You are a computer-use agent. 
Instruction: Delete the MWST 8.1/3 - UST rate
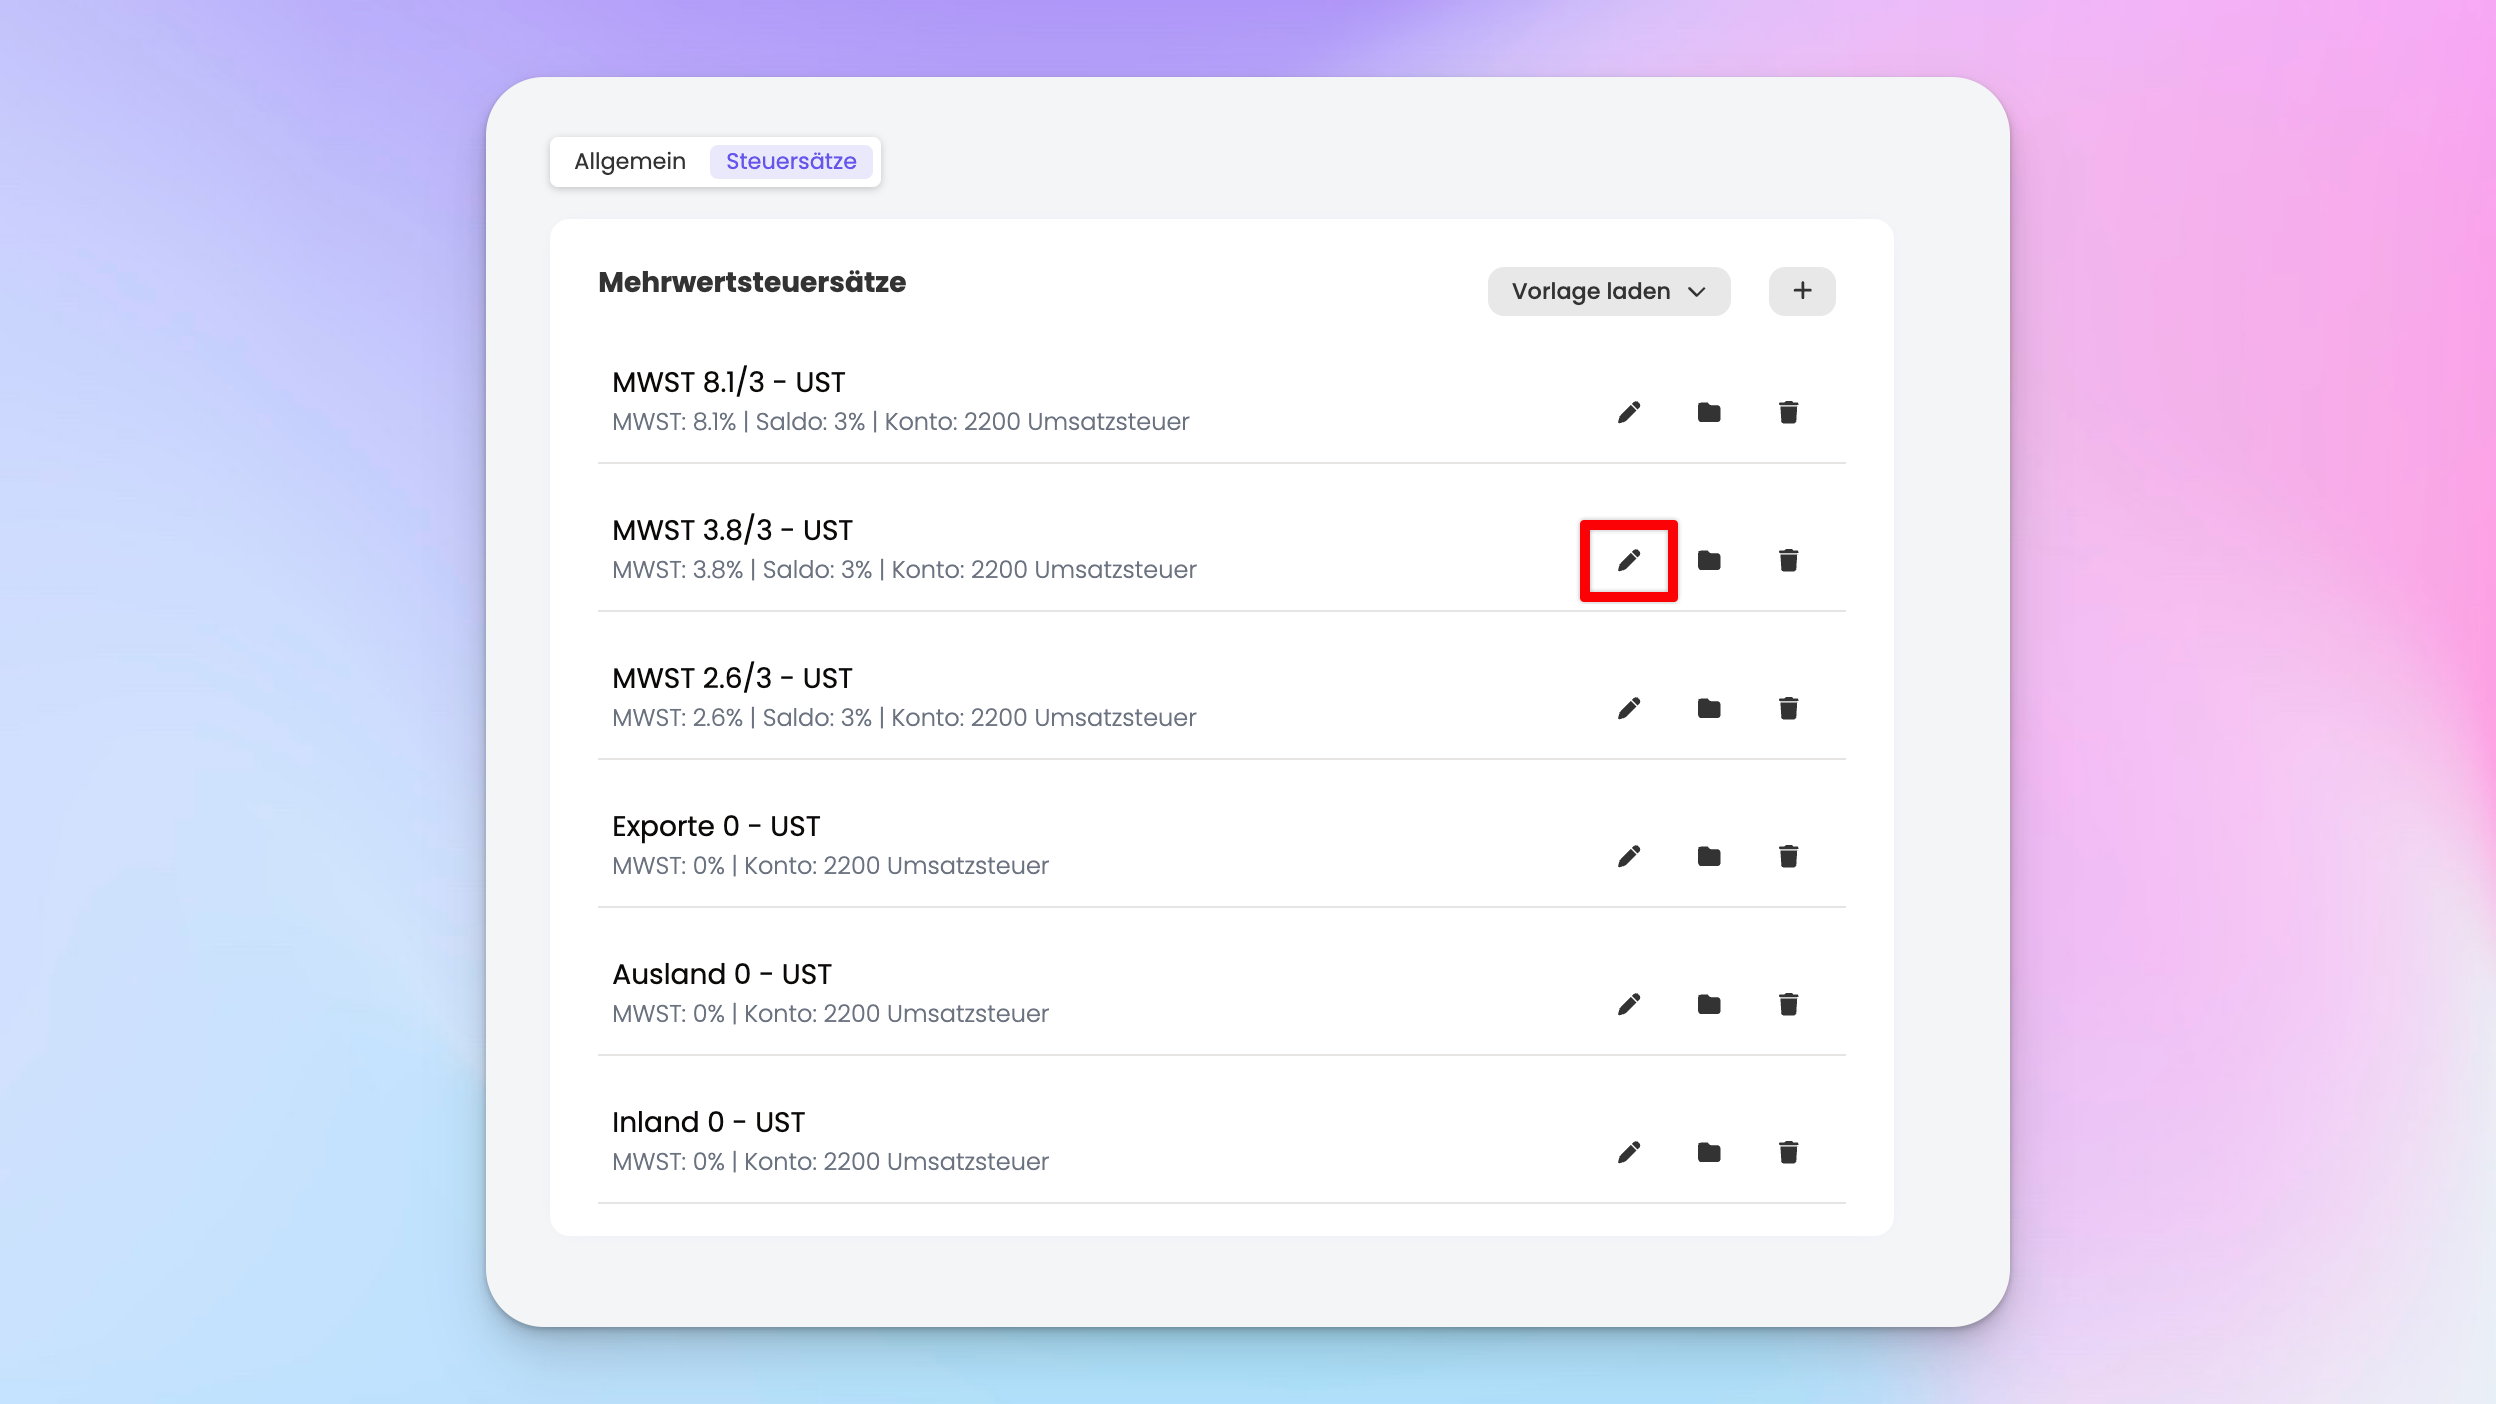[x=1788, y=412]
